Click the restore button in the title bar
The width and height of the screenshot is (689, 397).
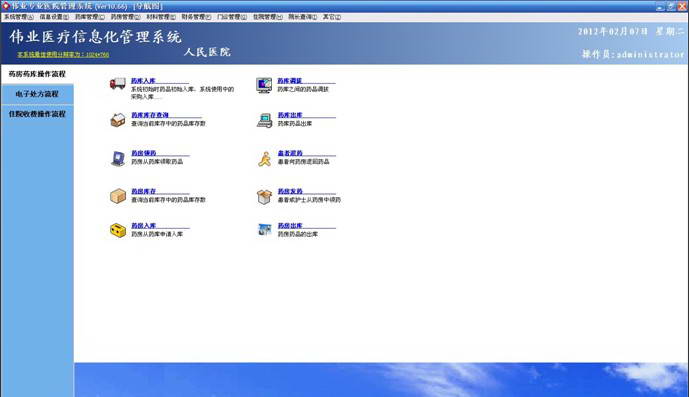click(671, 6)
